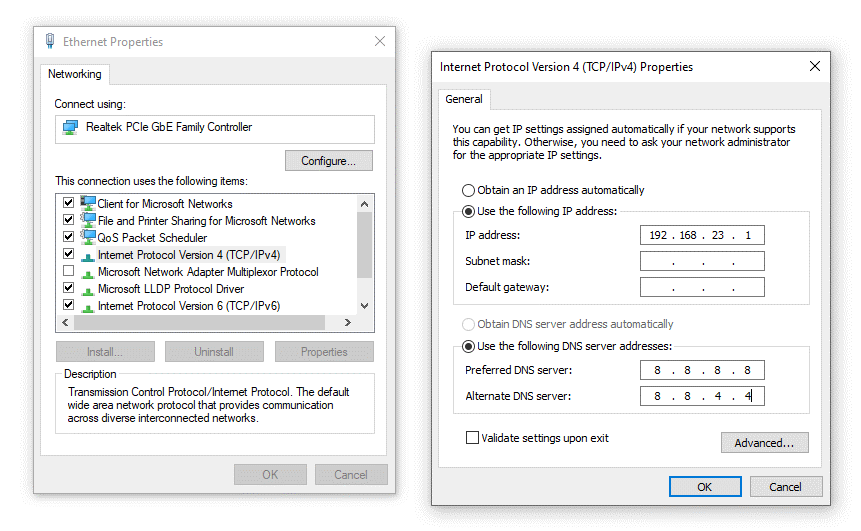Image resolution: width=861 pixels, height=531 pixels.
Task: Click Internet Protocol Version 6 item icon
Action: [x=88, y=306]
